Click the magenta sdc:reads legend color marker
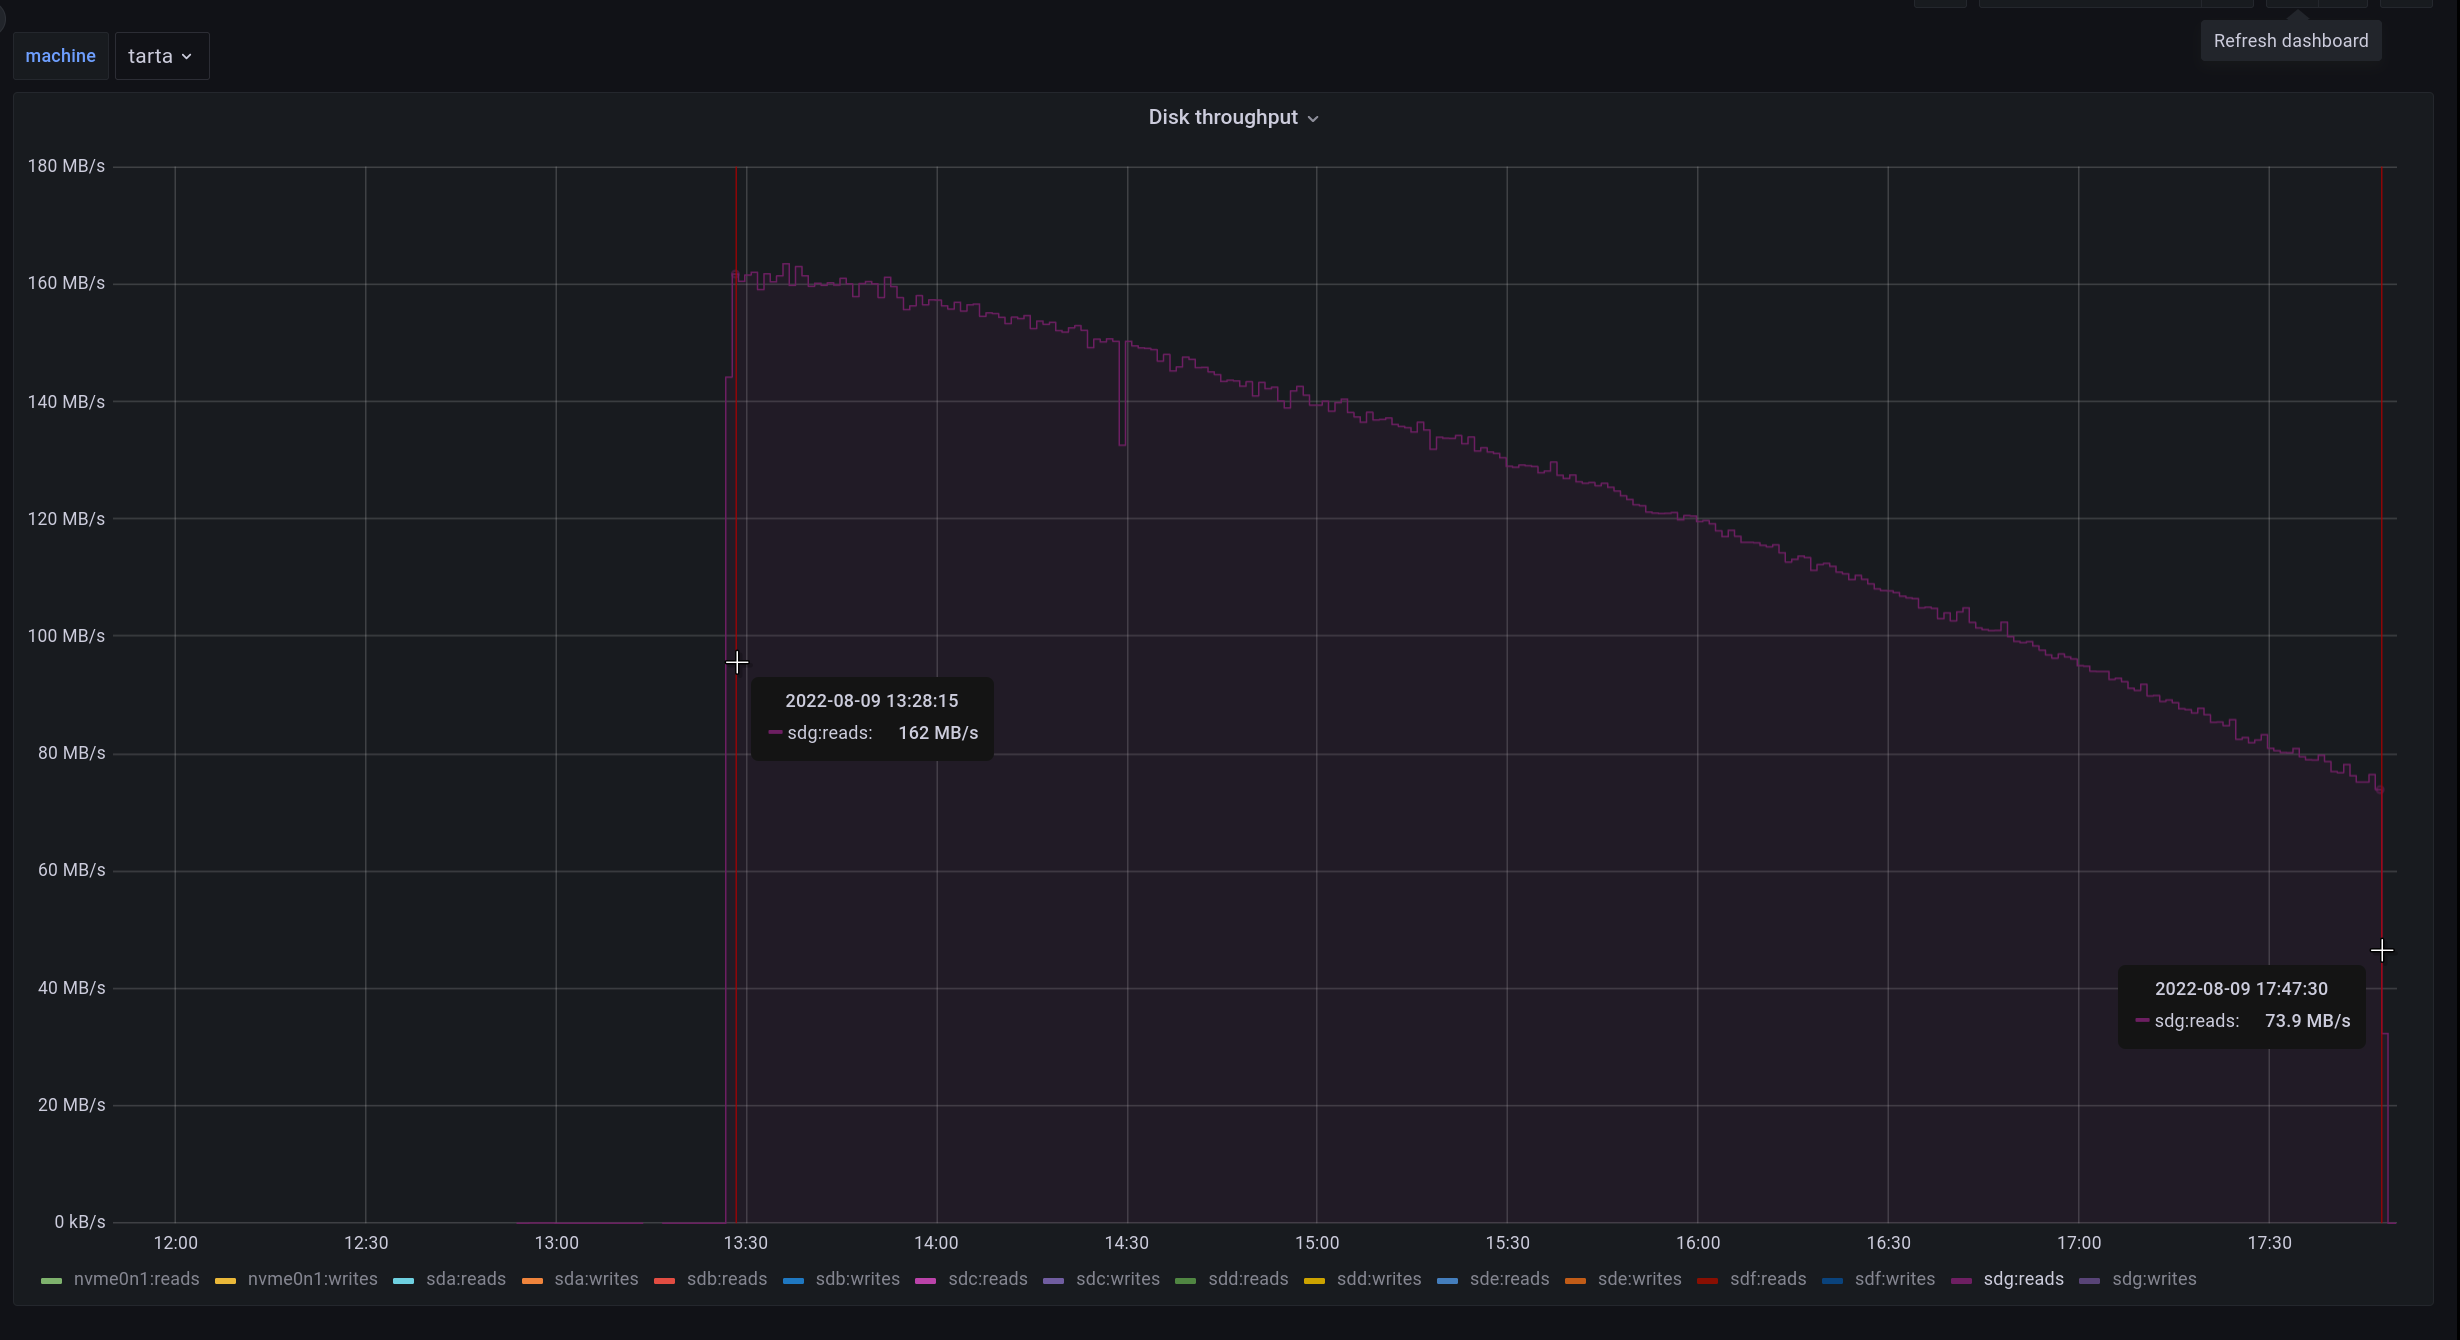Image resolution: width=2460 pixels, height=1340 pixels. pos(925,1280)
